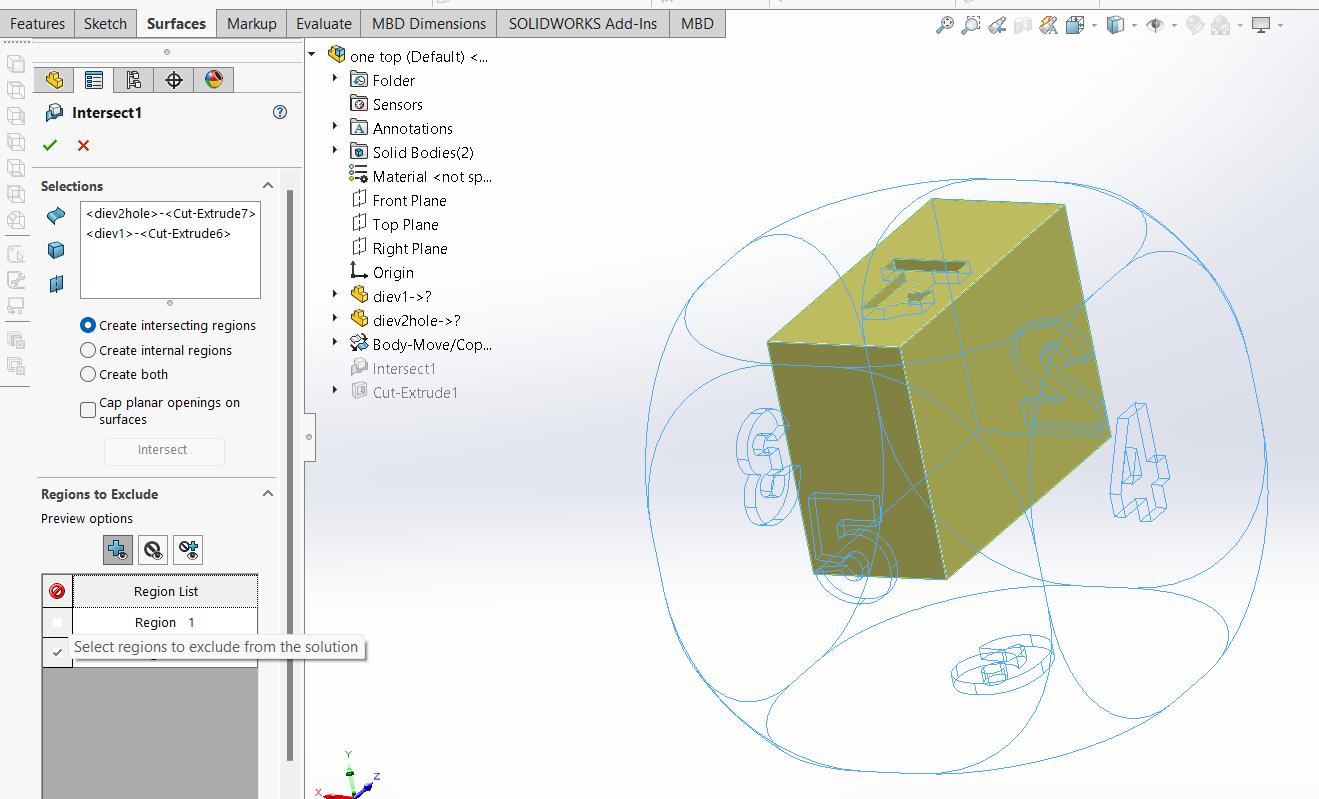Click the Apply Scene icon
The height and width of the screenshot is (799, 1319).
pos(1220,25)
